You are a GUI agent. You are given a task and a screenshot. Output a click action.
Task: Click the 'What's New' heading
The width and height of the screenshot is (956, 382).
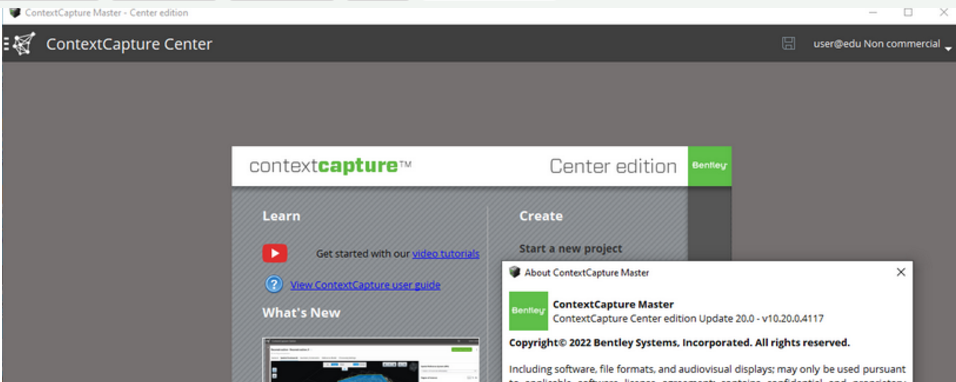pyautogui.click(x=301, y=313)
